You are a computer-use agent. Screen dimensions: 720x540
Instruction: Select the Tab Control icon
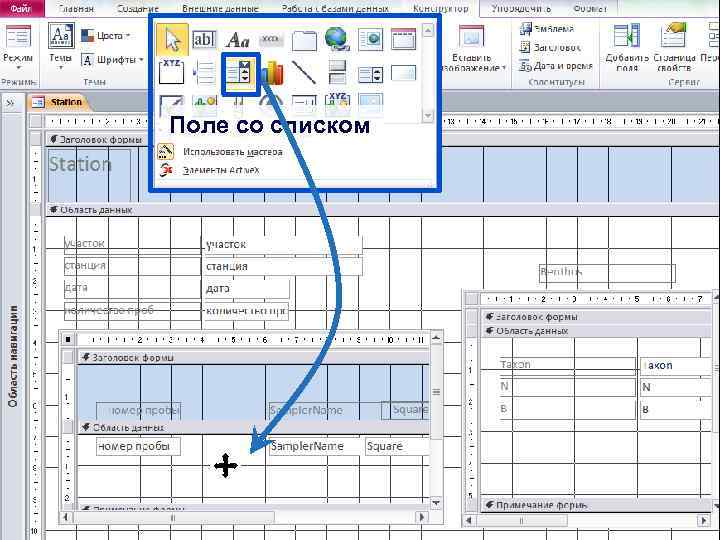tap(304, 40)
